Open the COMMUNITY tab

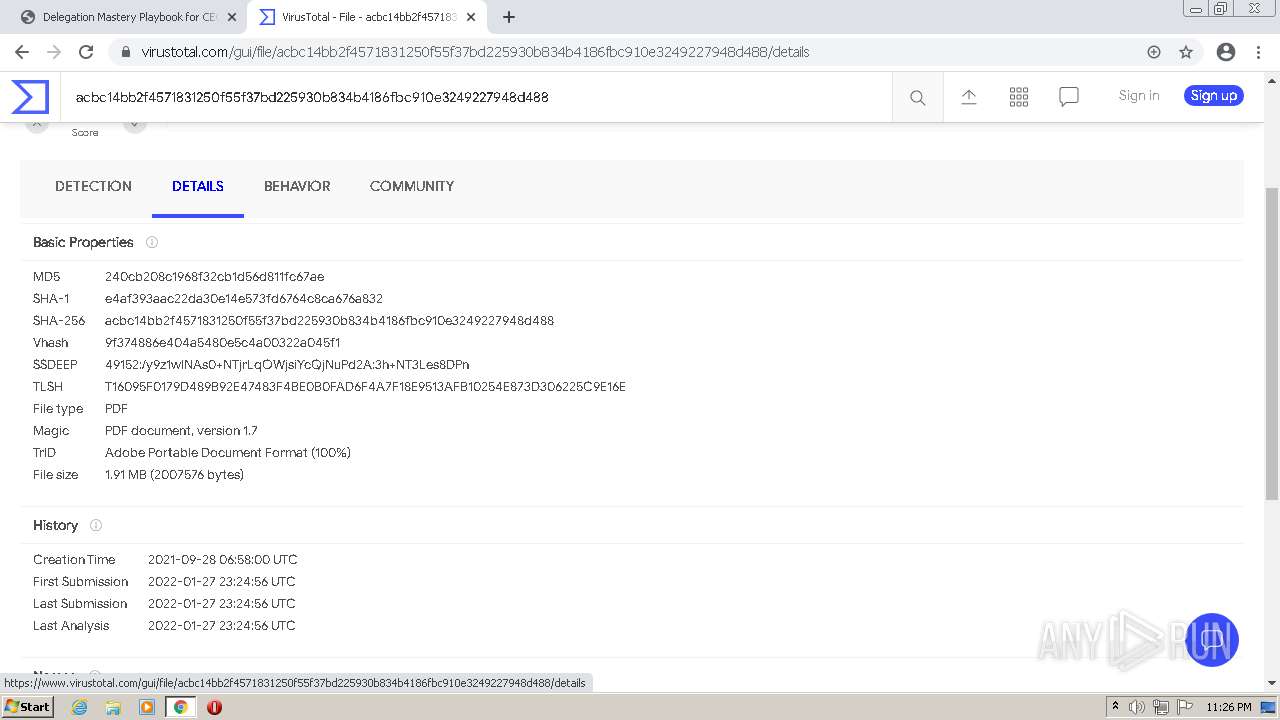point(412,186)
